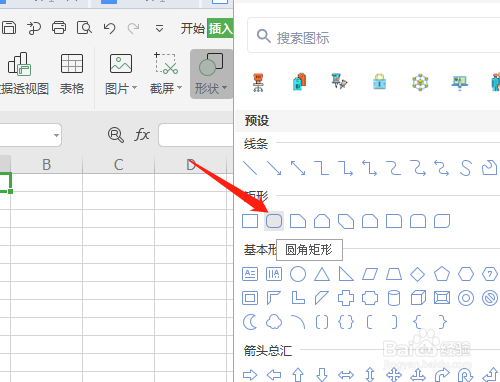Image resolution: width=500 pixels, height=382 pixels.
Task: Select the cylinder can shape
Action: pyautogui.click(x=394, y=298)
